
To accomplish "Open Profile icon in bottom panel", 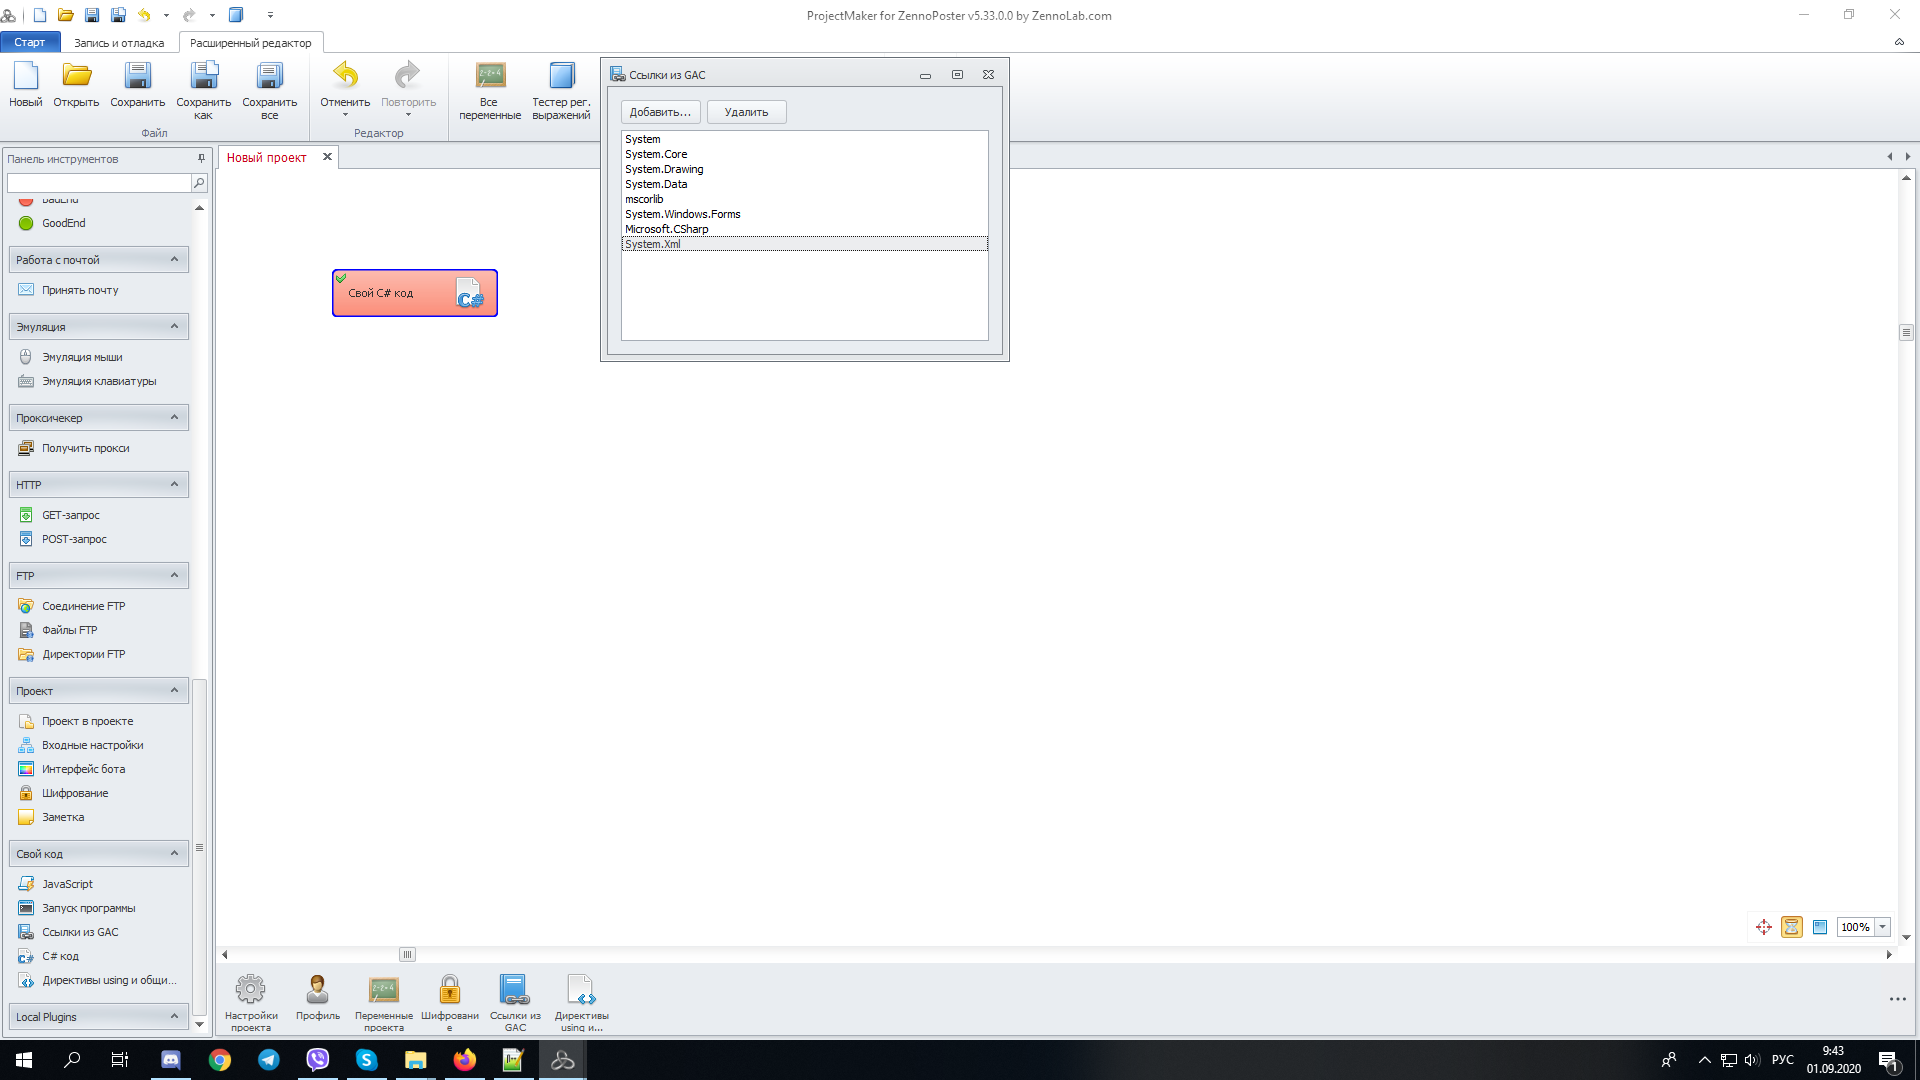I will [317, 990].
